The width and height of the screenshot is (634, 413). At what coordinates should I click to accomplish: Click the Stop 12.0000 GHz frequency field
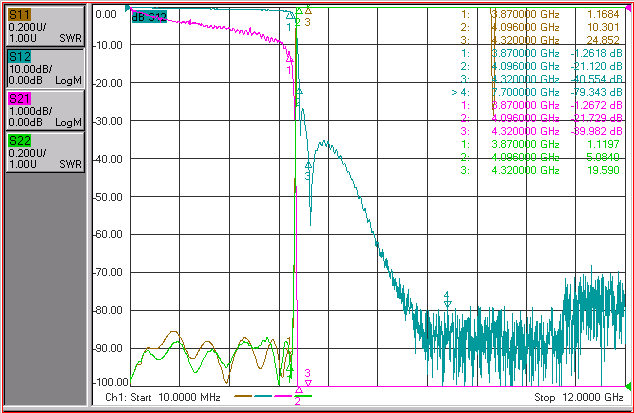click(x=579, y=397)
